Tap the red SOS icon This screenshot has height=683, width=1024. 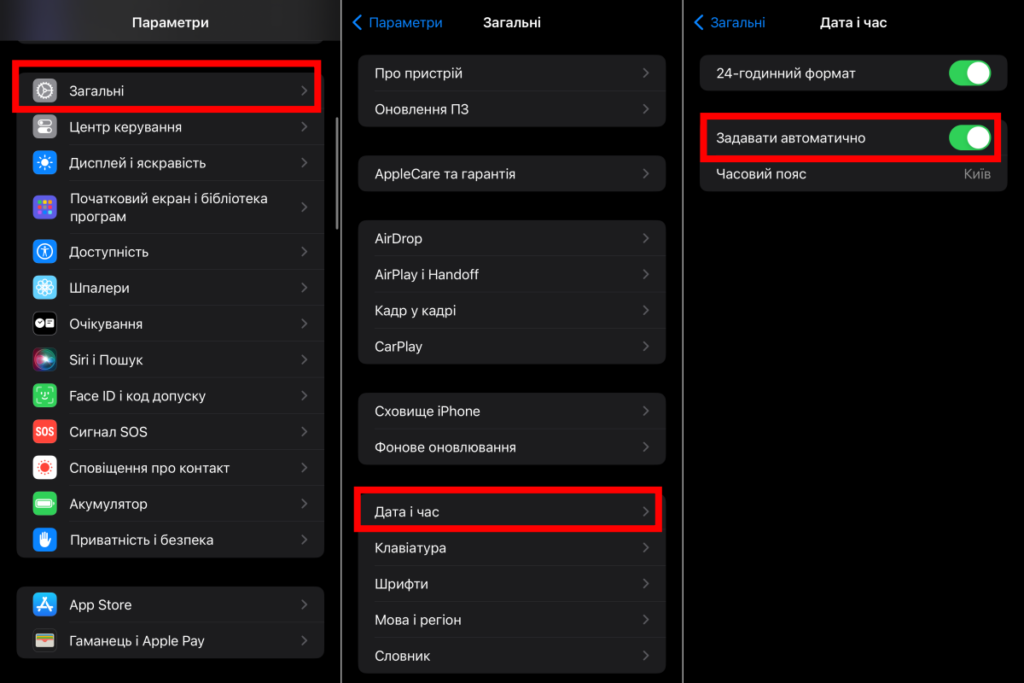coord(45,432)
